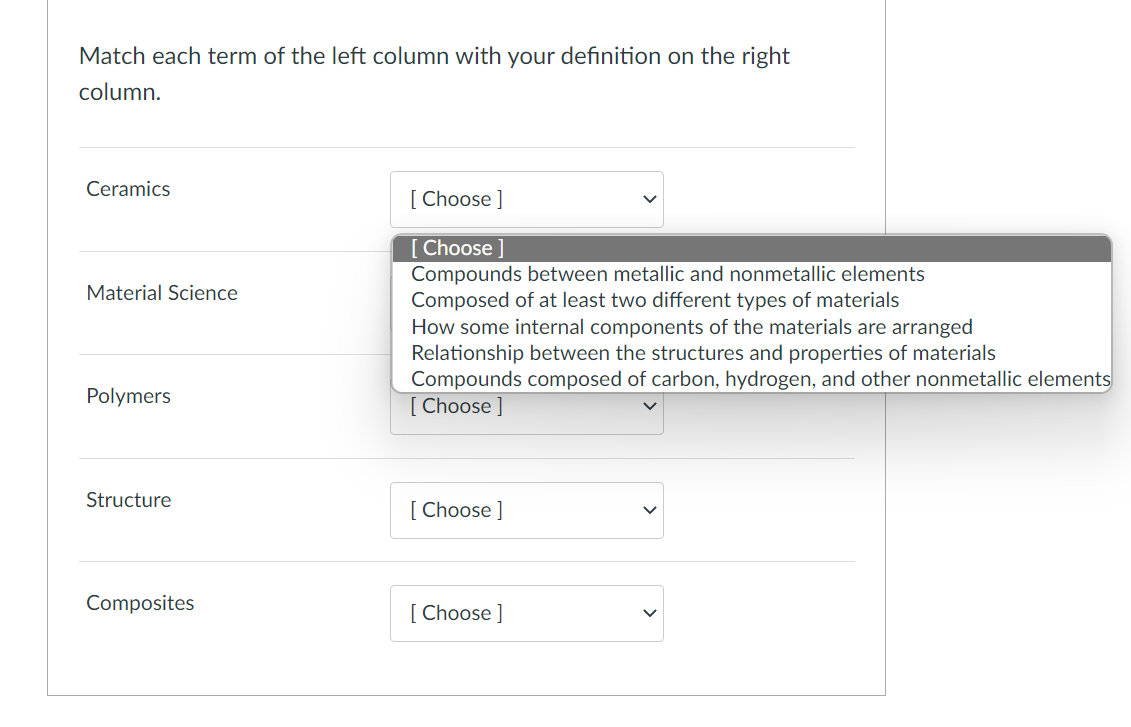Image resolution: width=1131 pixels, height=727 pixels.
Task: Click the chevron on the Structure selector
Action: coord(650,510)
